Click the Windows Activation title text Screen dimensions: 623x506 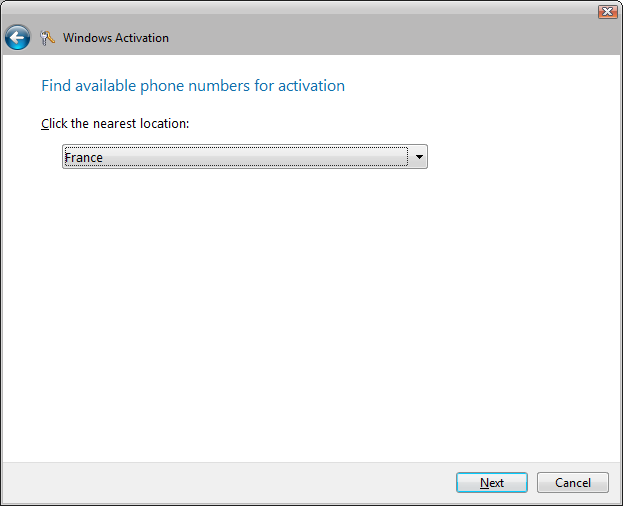click(x=116, y=38)
